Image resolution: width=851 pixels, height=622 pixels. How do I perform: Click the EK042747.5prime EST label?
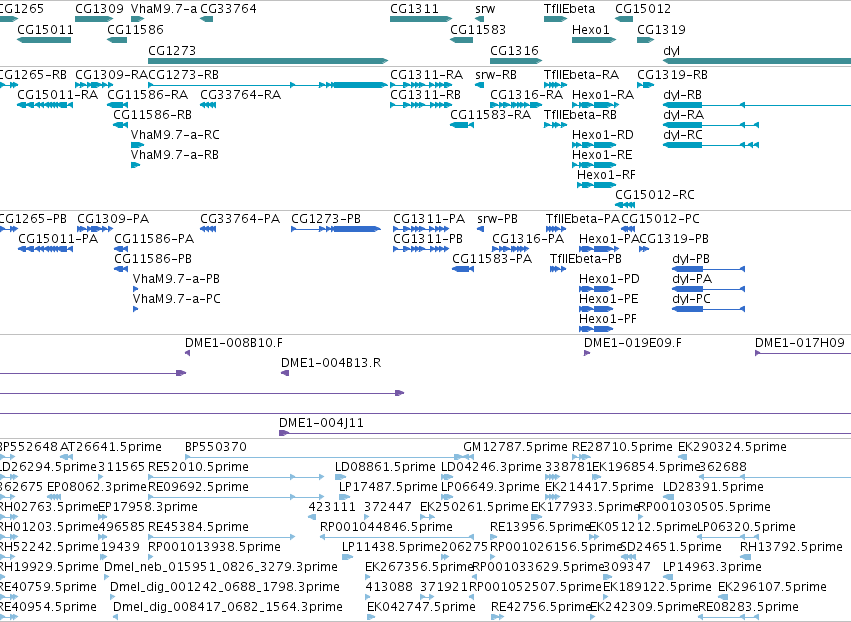pyautogui.click(x=421, y=606)
